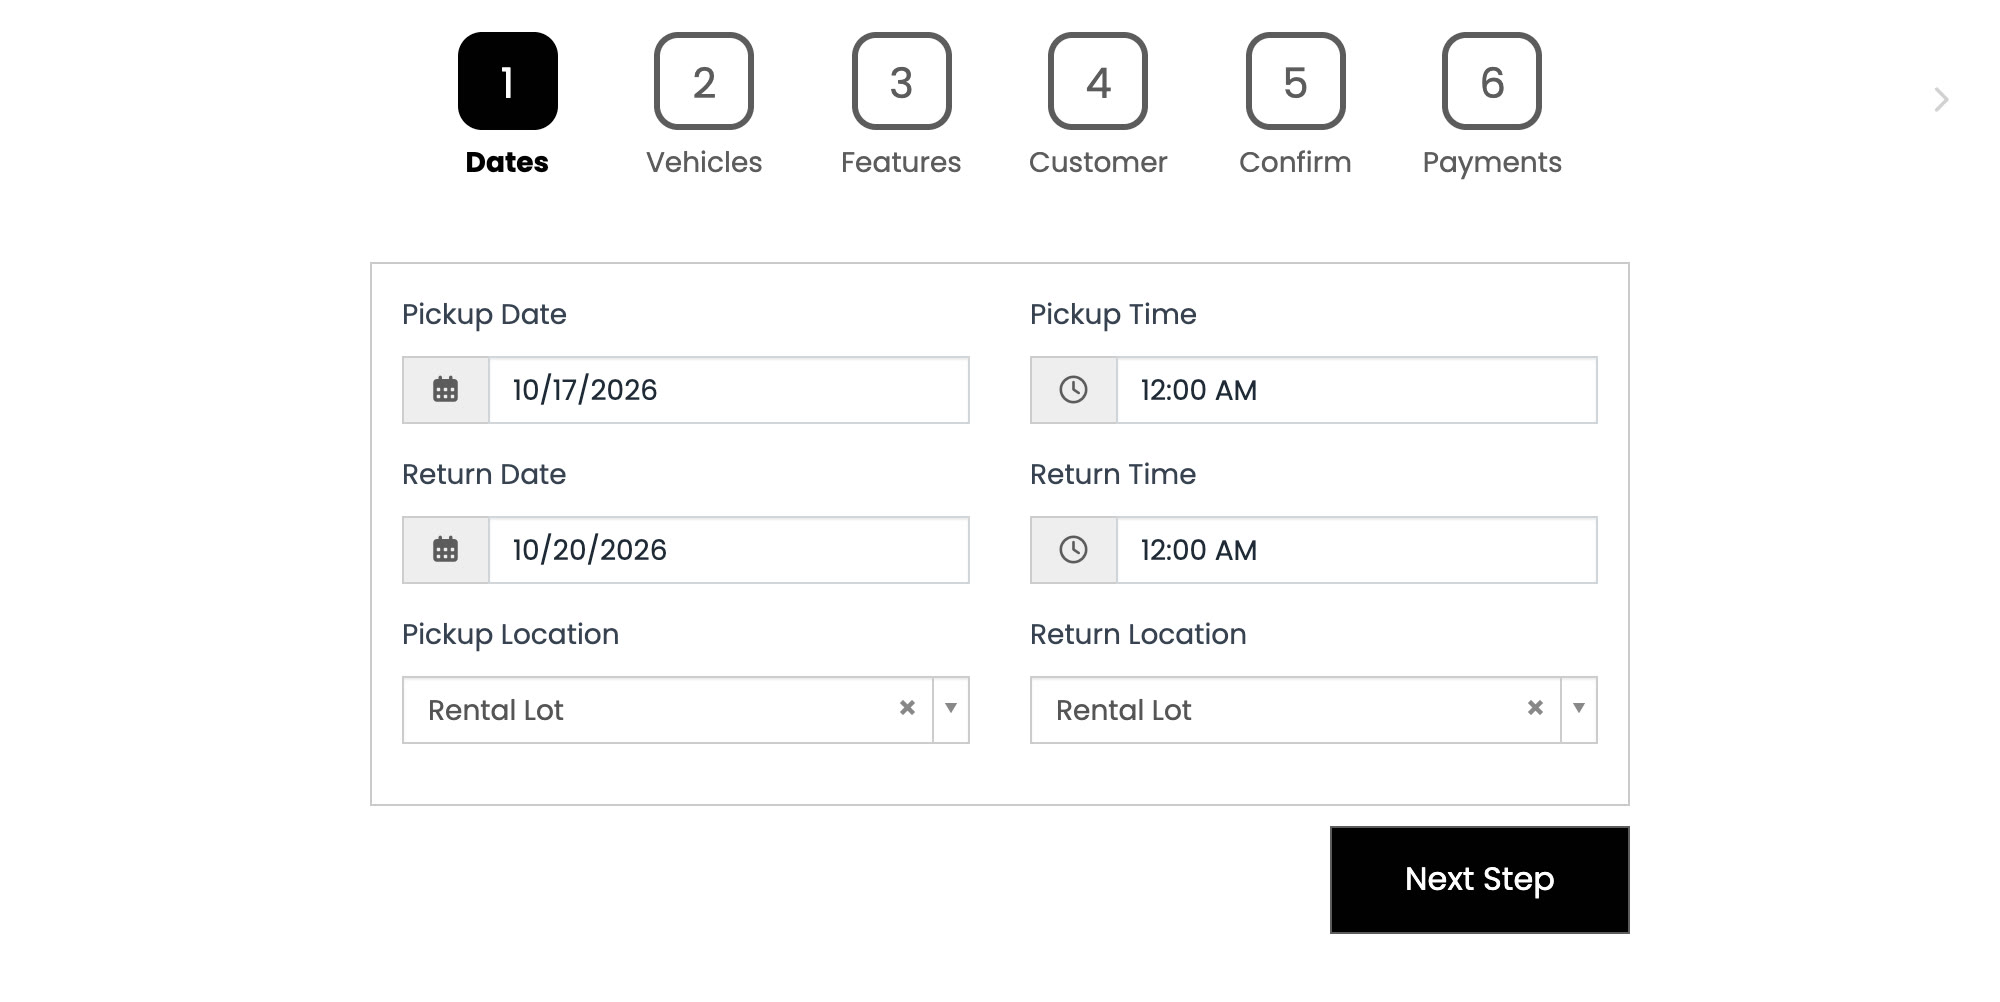Click the Return Time label
This screenshot has width=2000, height=1002.
point(1113,474)
